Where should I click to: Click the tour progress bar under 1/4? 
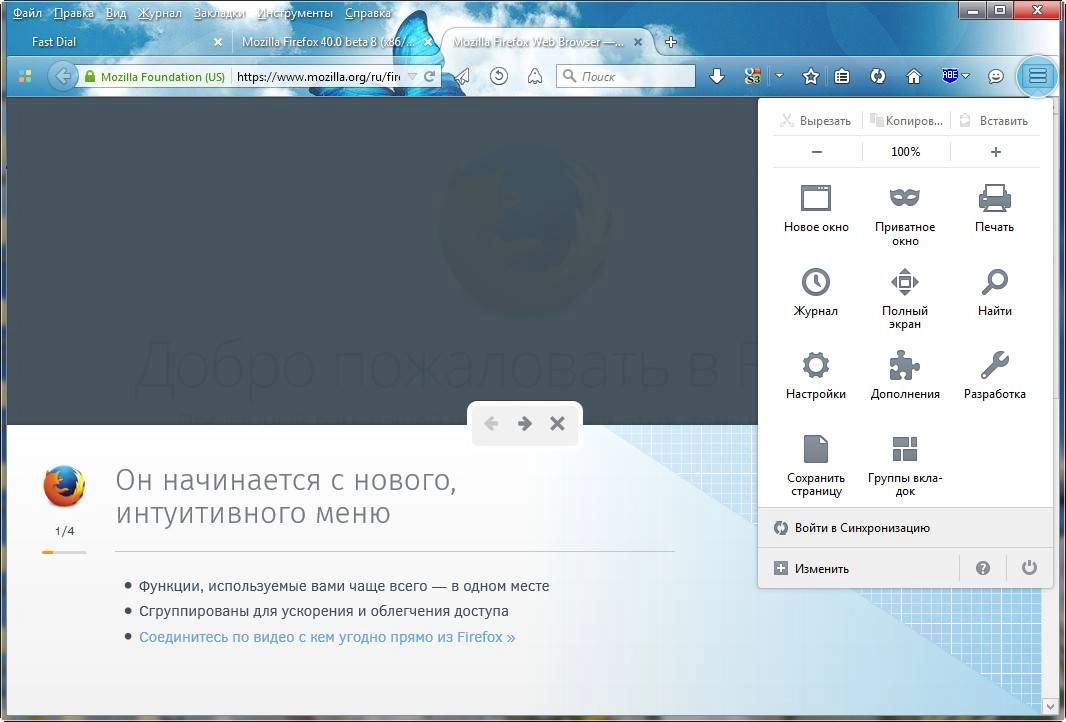click(x=64, y=552)
